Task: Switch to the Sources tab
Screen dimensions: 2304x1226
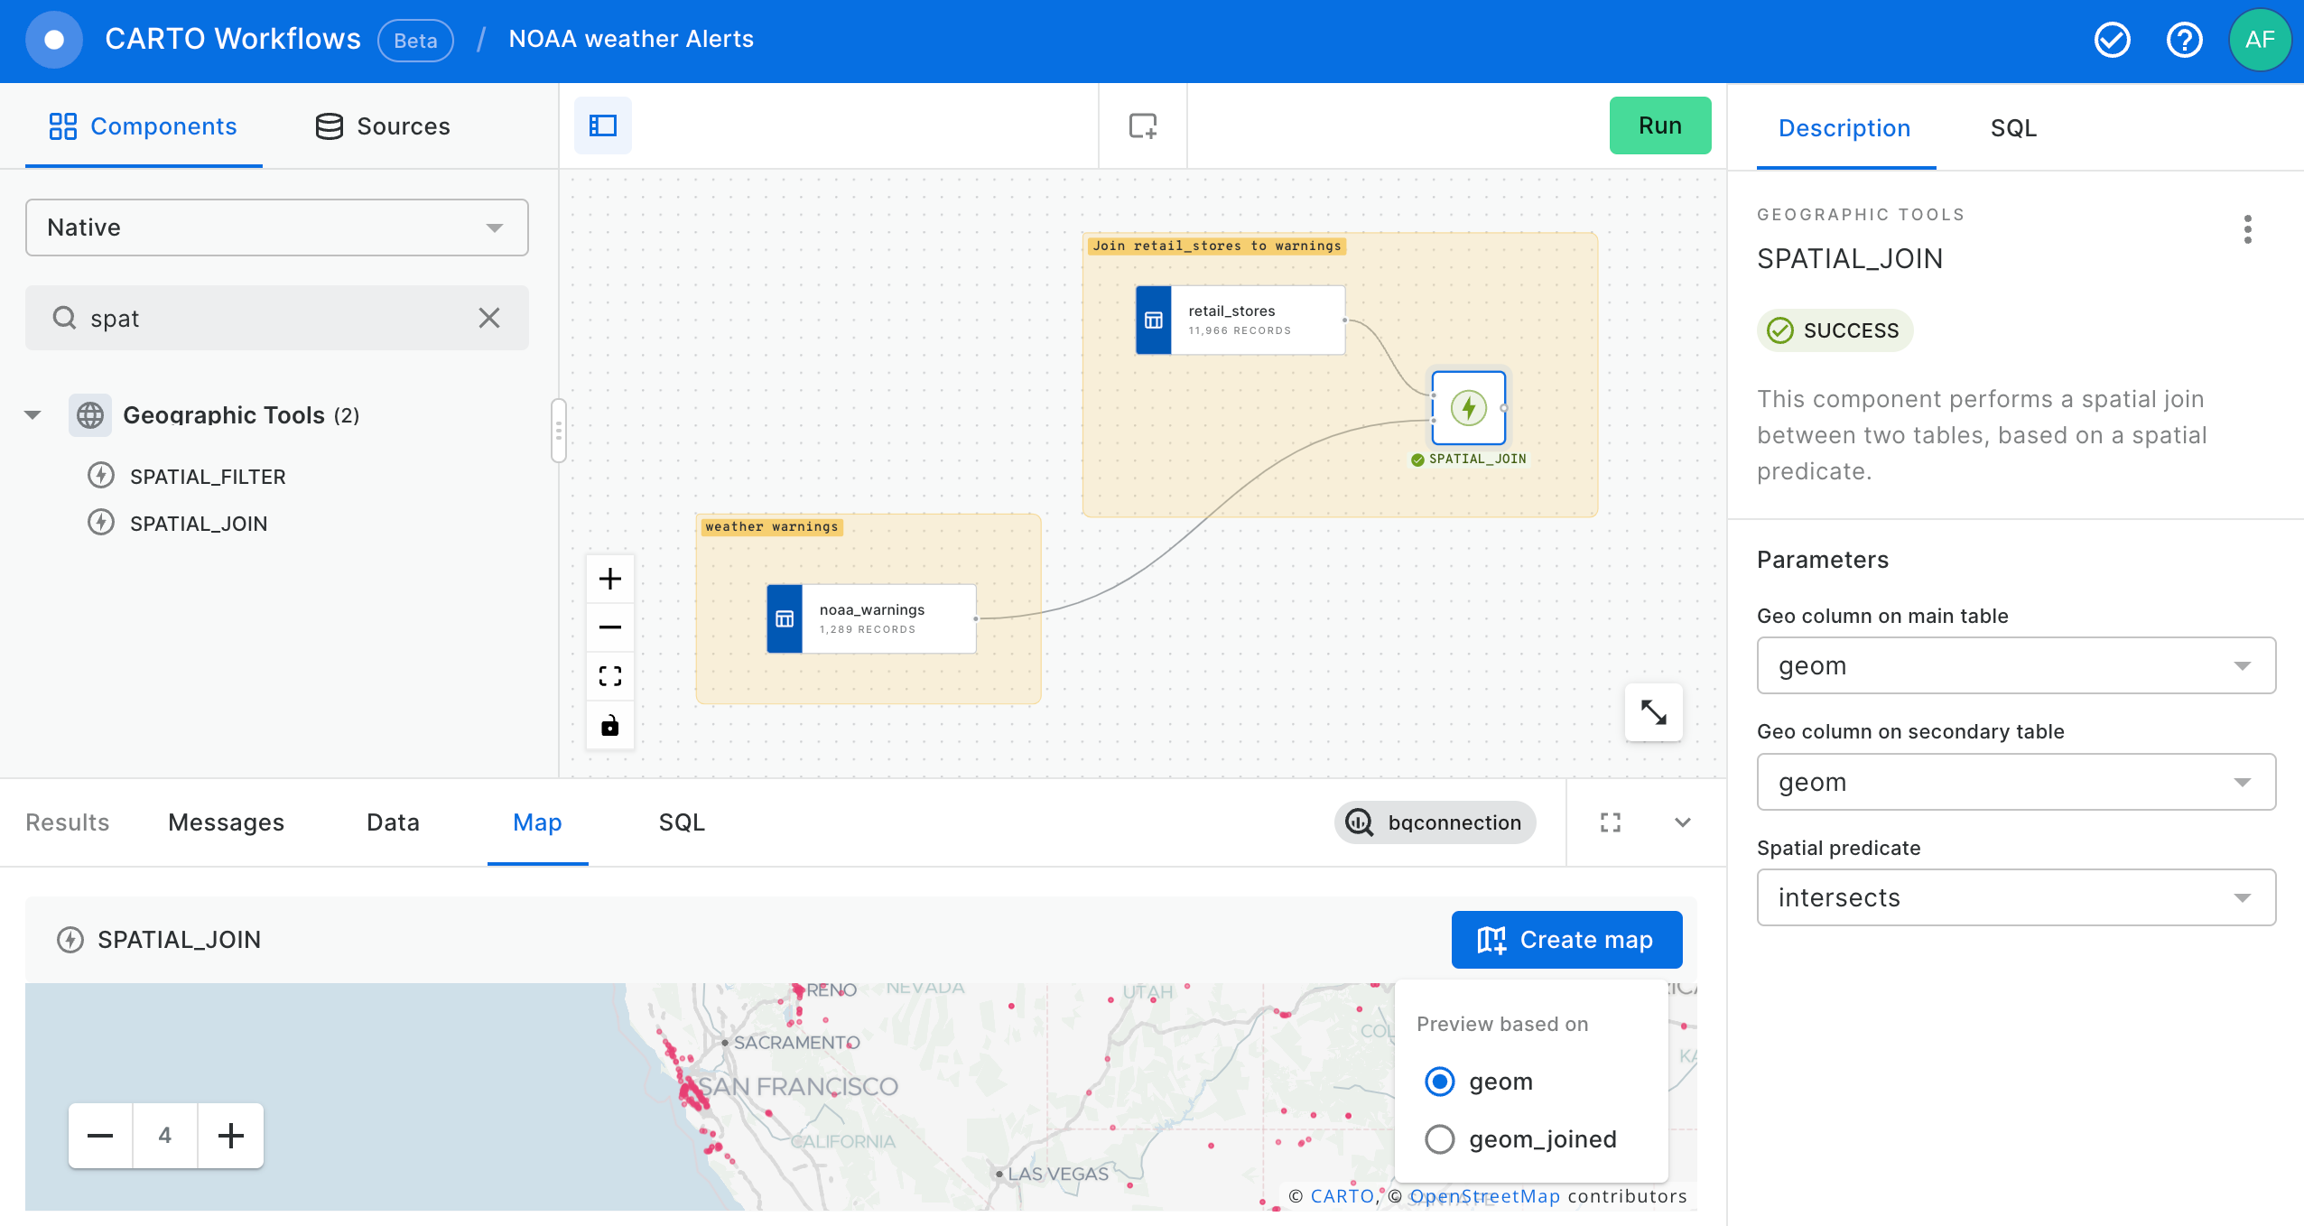Action: pos(383,126)
